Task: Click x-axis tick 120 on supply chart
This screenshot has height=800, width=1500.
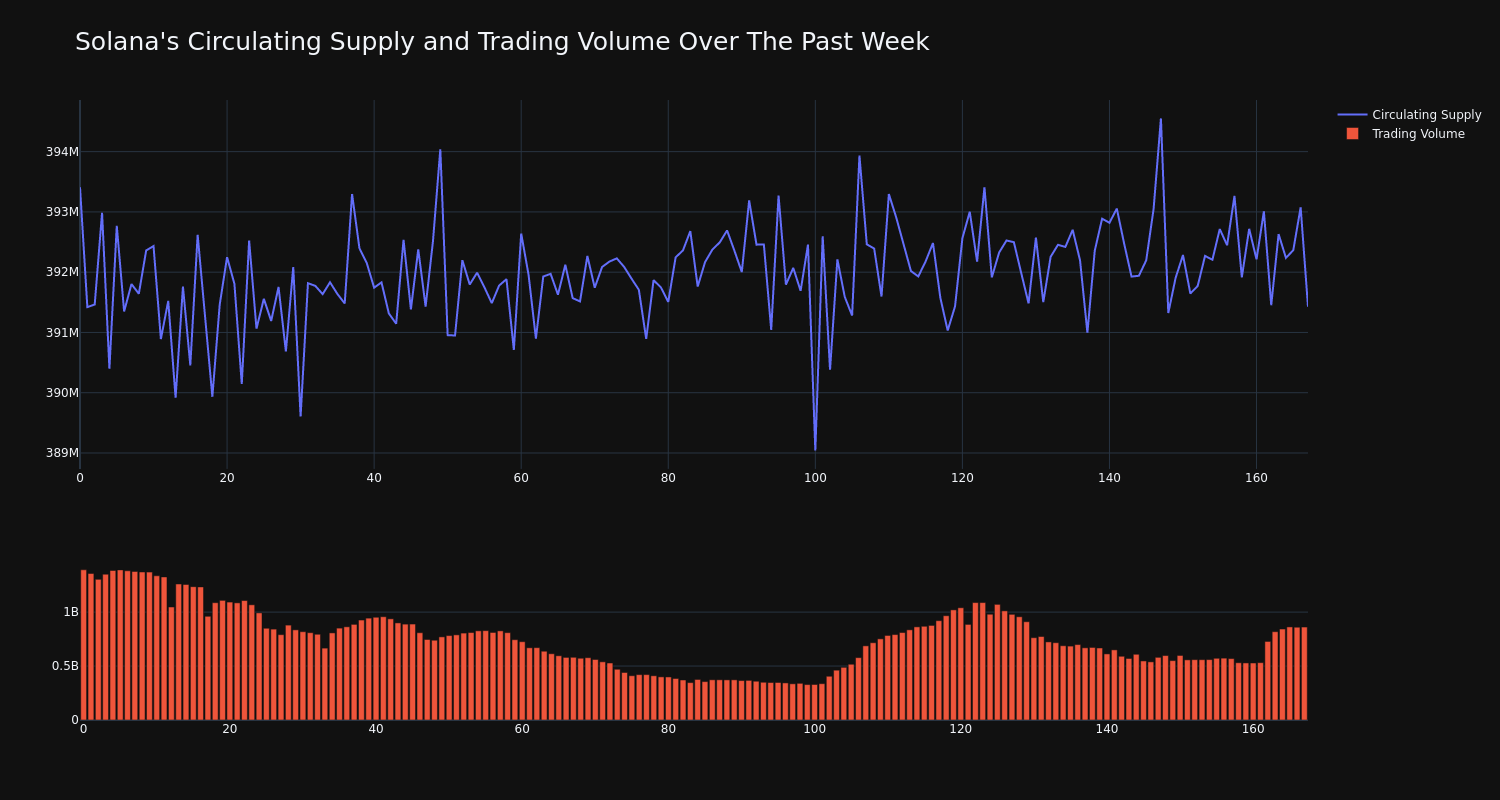Action: click(962, 478)
